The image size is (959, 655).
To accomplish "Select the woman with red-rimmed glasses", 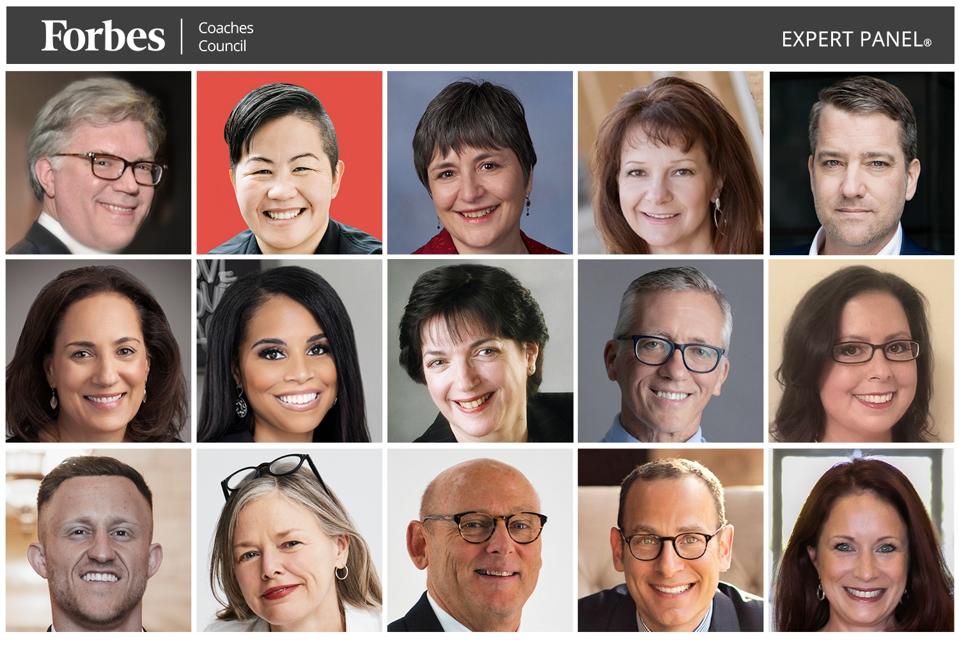I will pyautogui.click(x=862, y=351).
